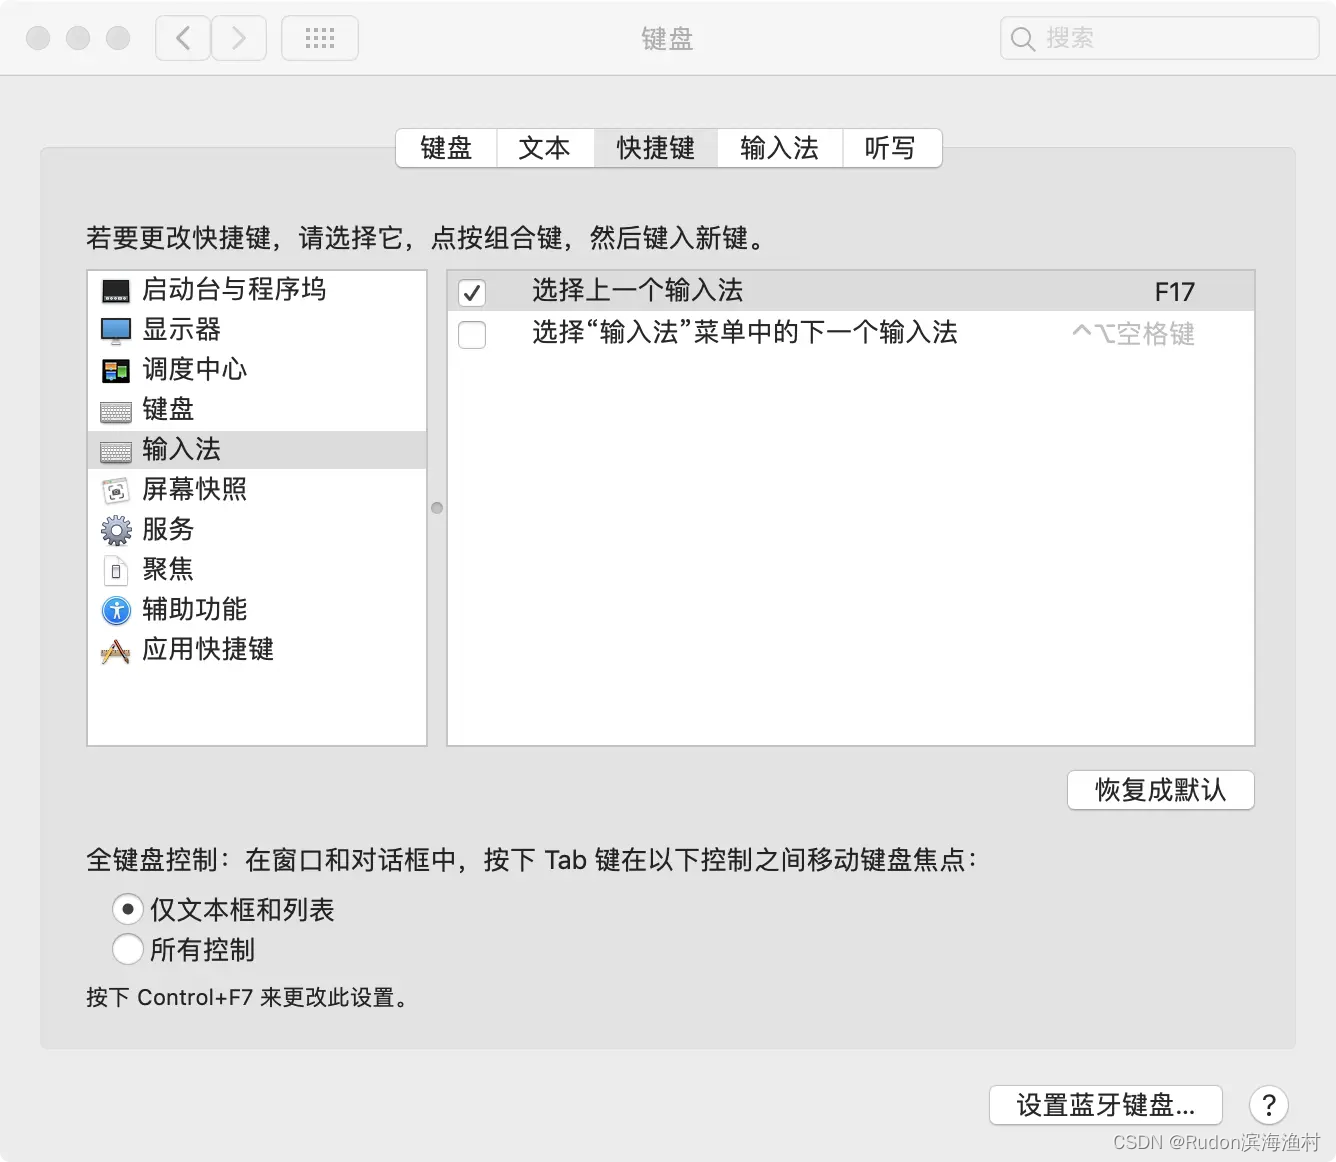Image resolution: width=1336 pixels, height=1162 pixels.
Task: Select 屏幕快照 label in list
Action: tap(194, 490)
